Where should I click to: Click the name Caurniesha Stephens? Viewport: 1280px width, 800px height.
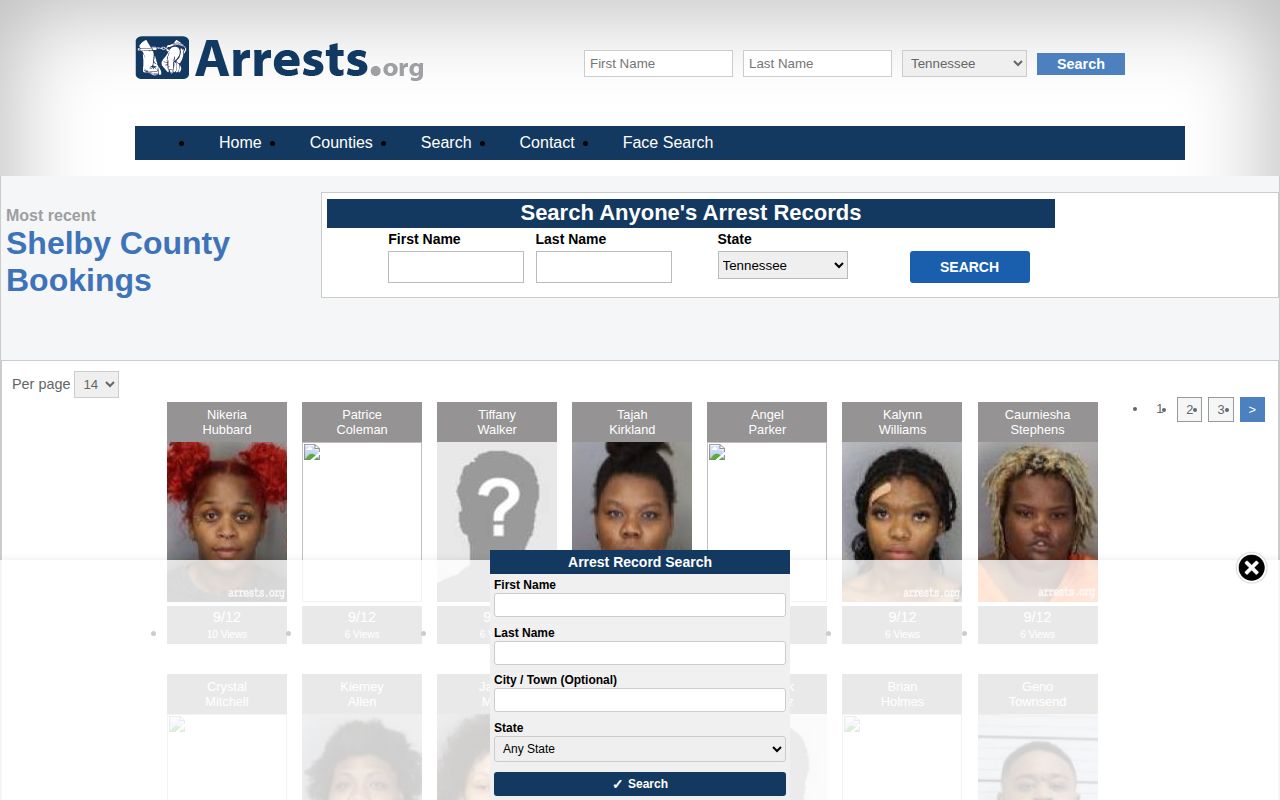1038,422
